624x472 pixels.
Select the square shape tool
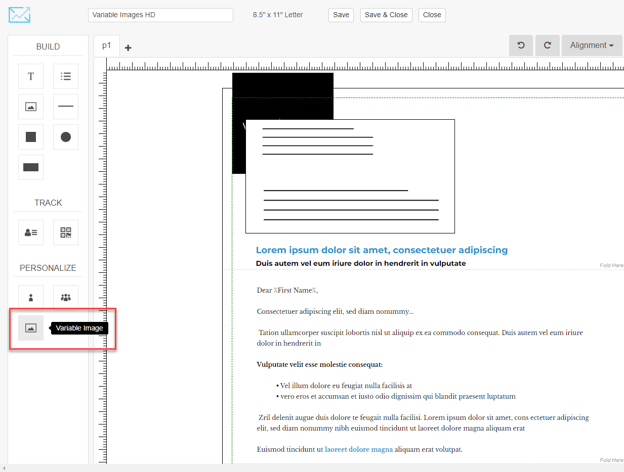[31, 137]
